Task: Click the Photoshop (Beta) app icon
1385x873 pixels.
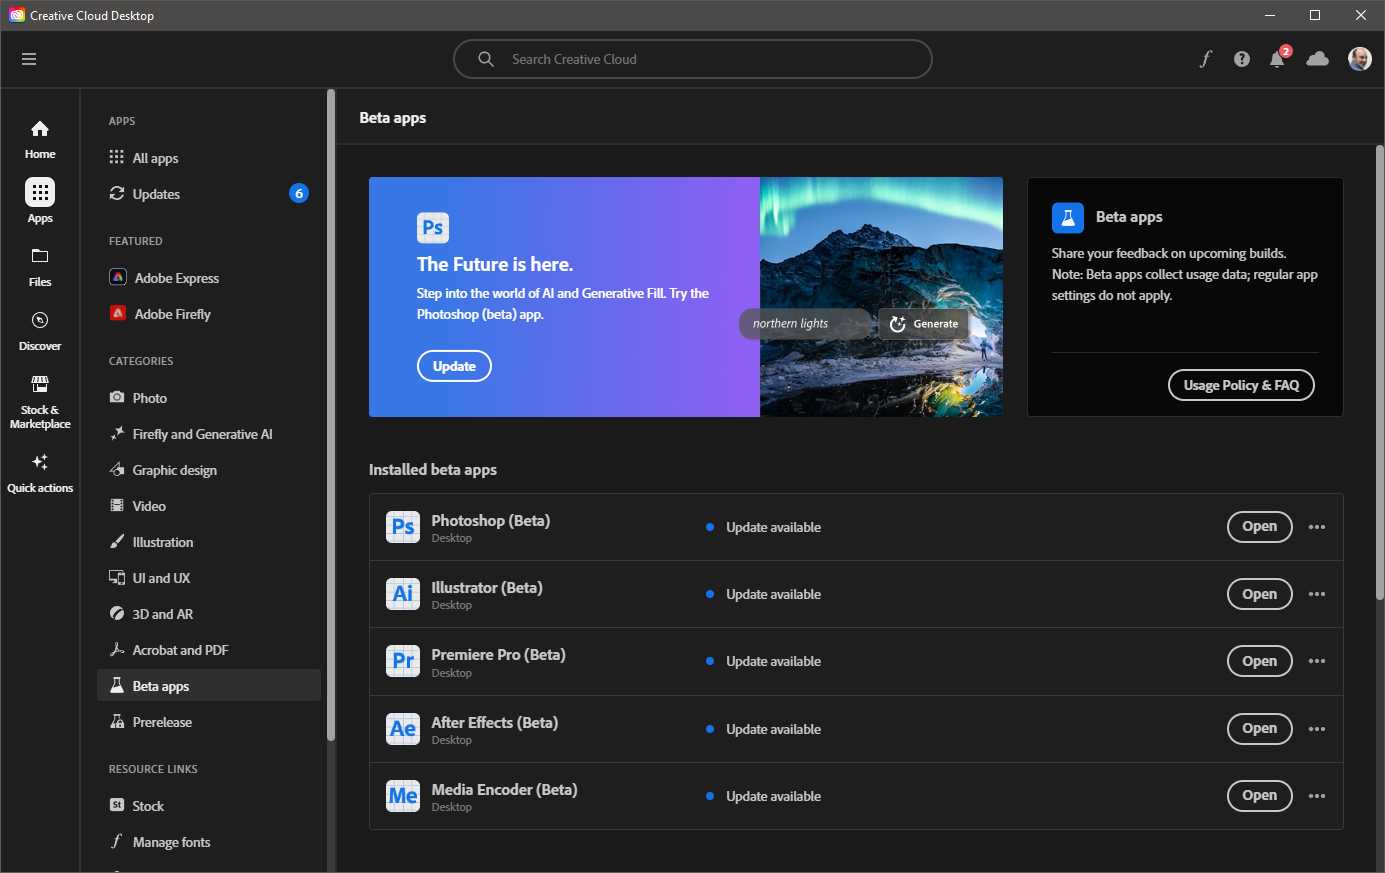Action: pyautogui.click(x=402, y=526)
